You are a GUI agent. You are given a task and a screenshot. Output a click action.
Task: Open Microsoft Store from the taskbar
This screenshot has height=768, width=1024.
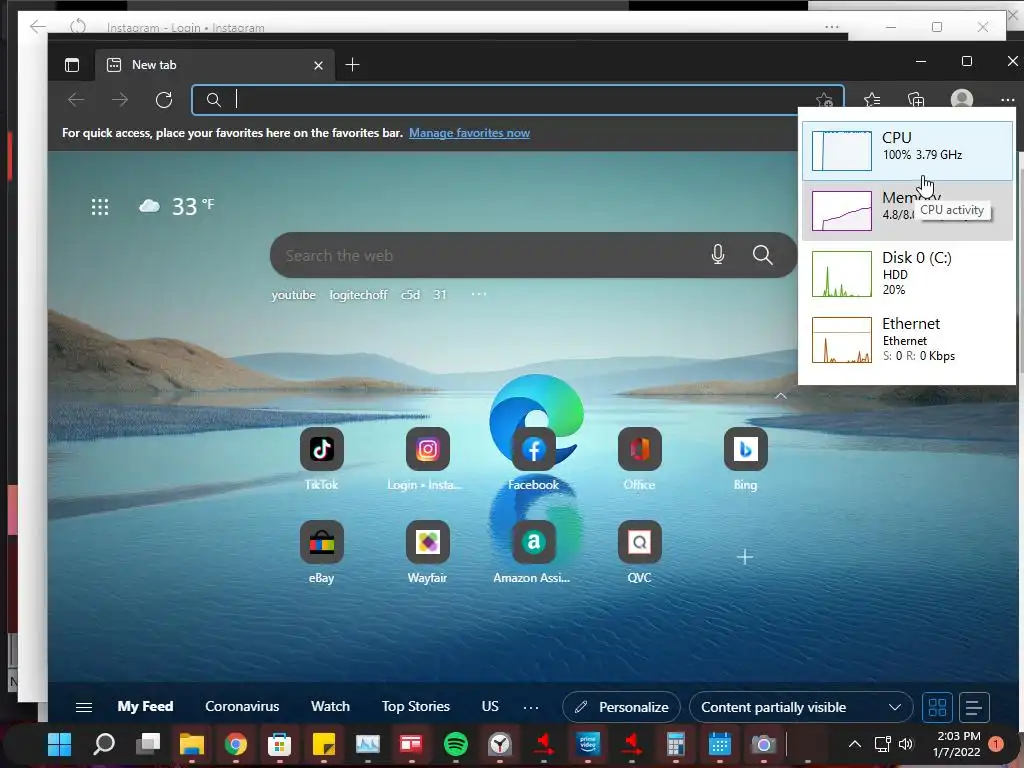click(280, 744)
